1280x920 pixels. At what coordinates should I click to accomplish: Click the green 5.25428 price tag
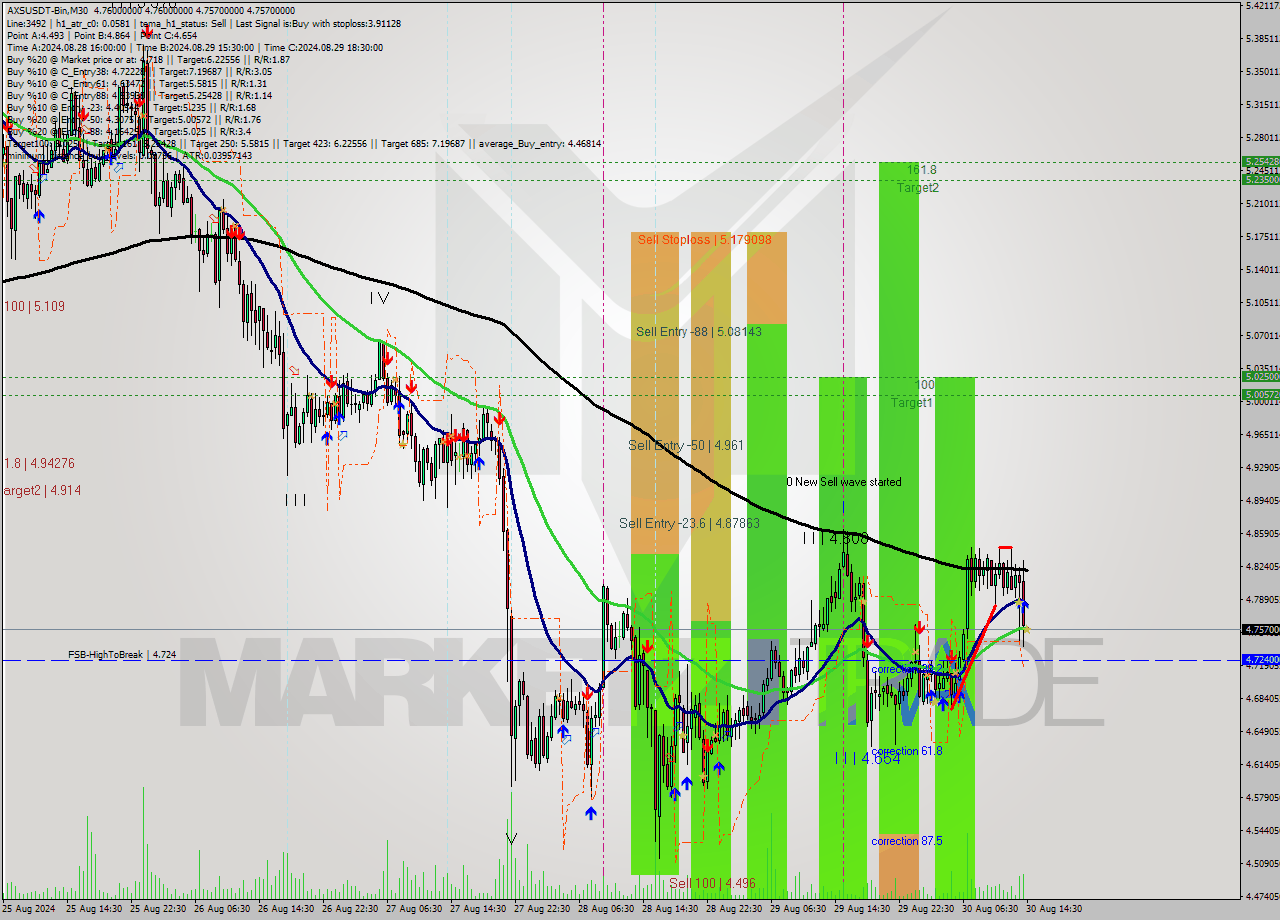[1260, 161]
